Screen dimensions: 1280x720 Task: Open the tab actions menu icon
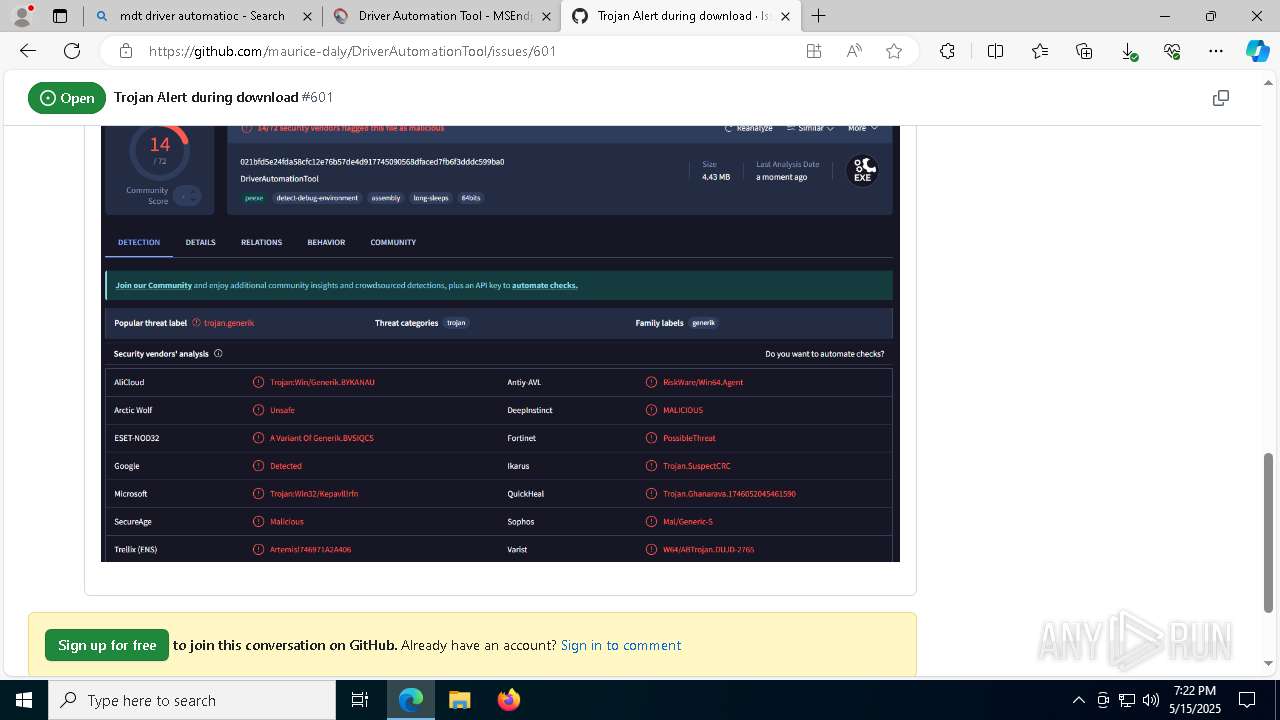60,16
